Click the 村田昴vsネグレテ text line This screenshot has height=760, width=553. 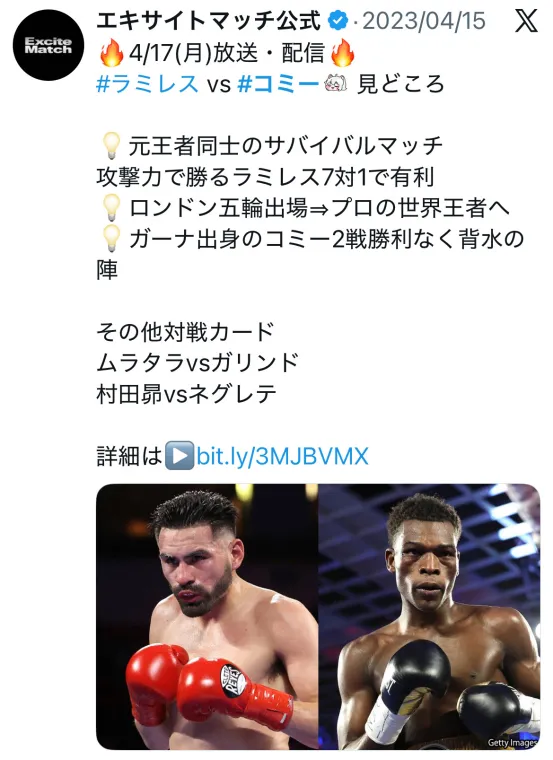click(x=187, y=394)
